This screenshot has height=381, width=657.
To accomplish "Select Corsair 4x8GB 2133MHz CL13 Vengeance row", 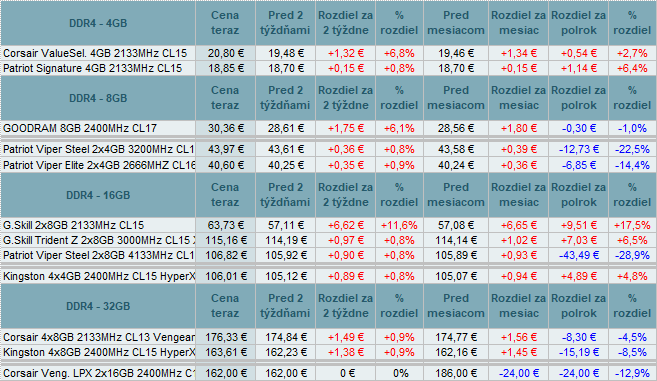I will (x=328, y=337).
